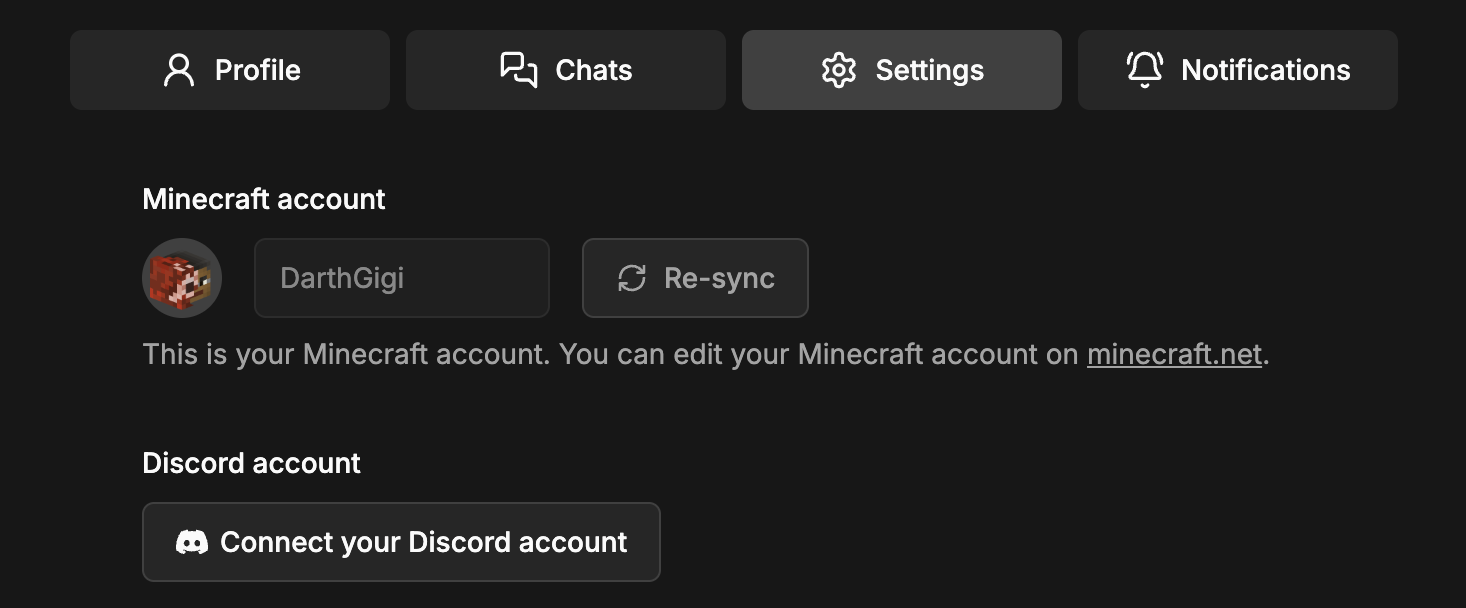Switch to the Profile tab
Image resolution: width=1466 pixels, height=608 pixels.
(x=229, y=69)
